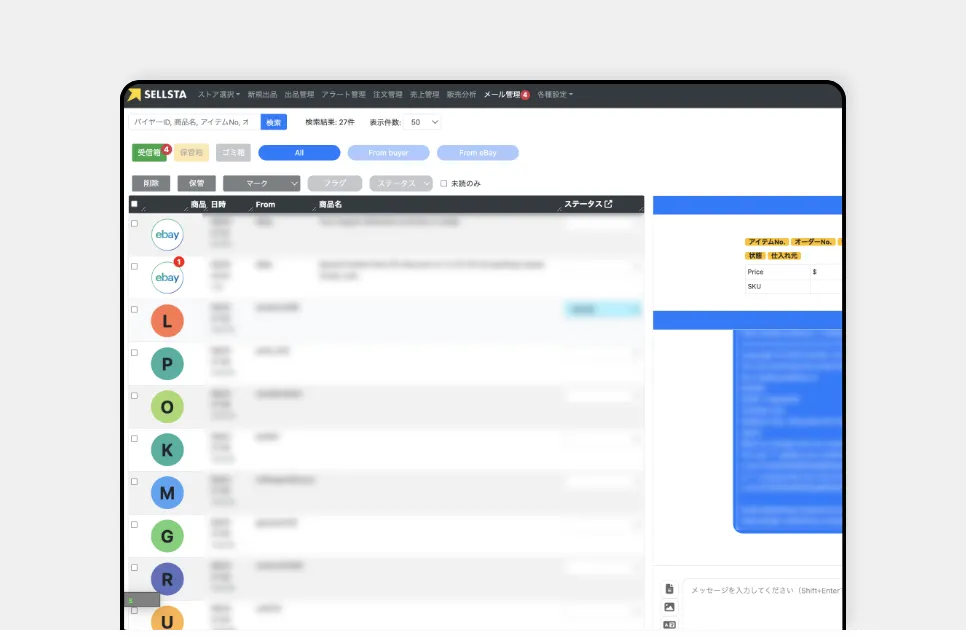
Task: Select the 'L' sender avatar
Action: click(x=167, y=321)
